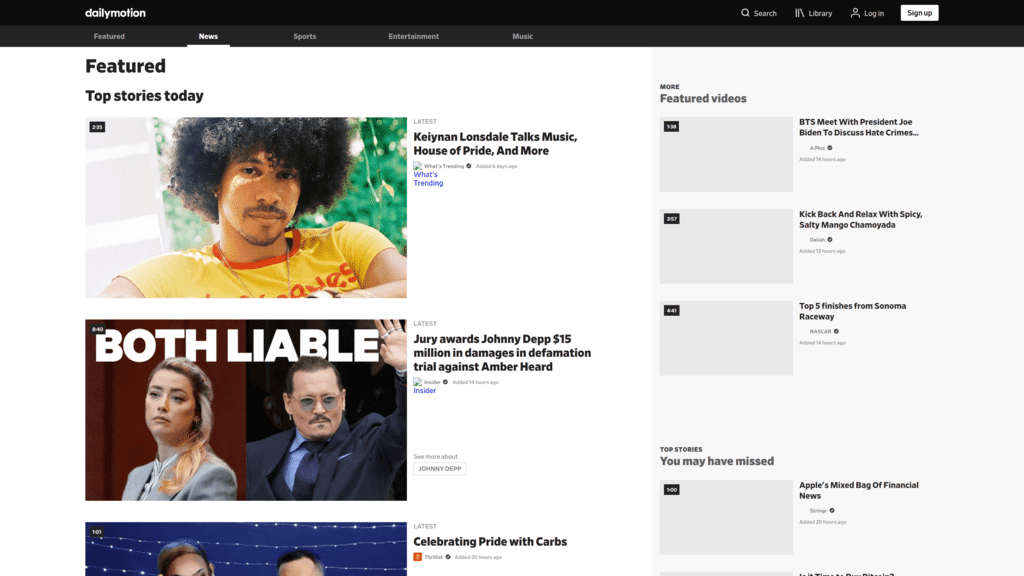This screenshot has height=576, width=1024.
Task: Switch to the Music tab
Action: pyautogui.click(x=522, y=37)
